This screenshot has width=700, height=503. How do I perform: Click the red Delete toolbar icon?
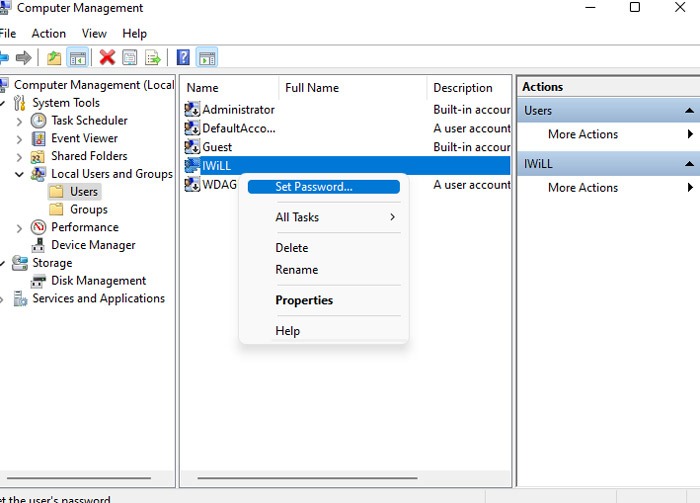tap(107, 58)
